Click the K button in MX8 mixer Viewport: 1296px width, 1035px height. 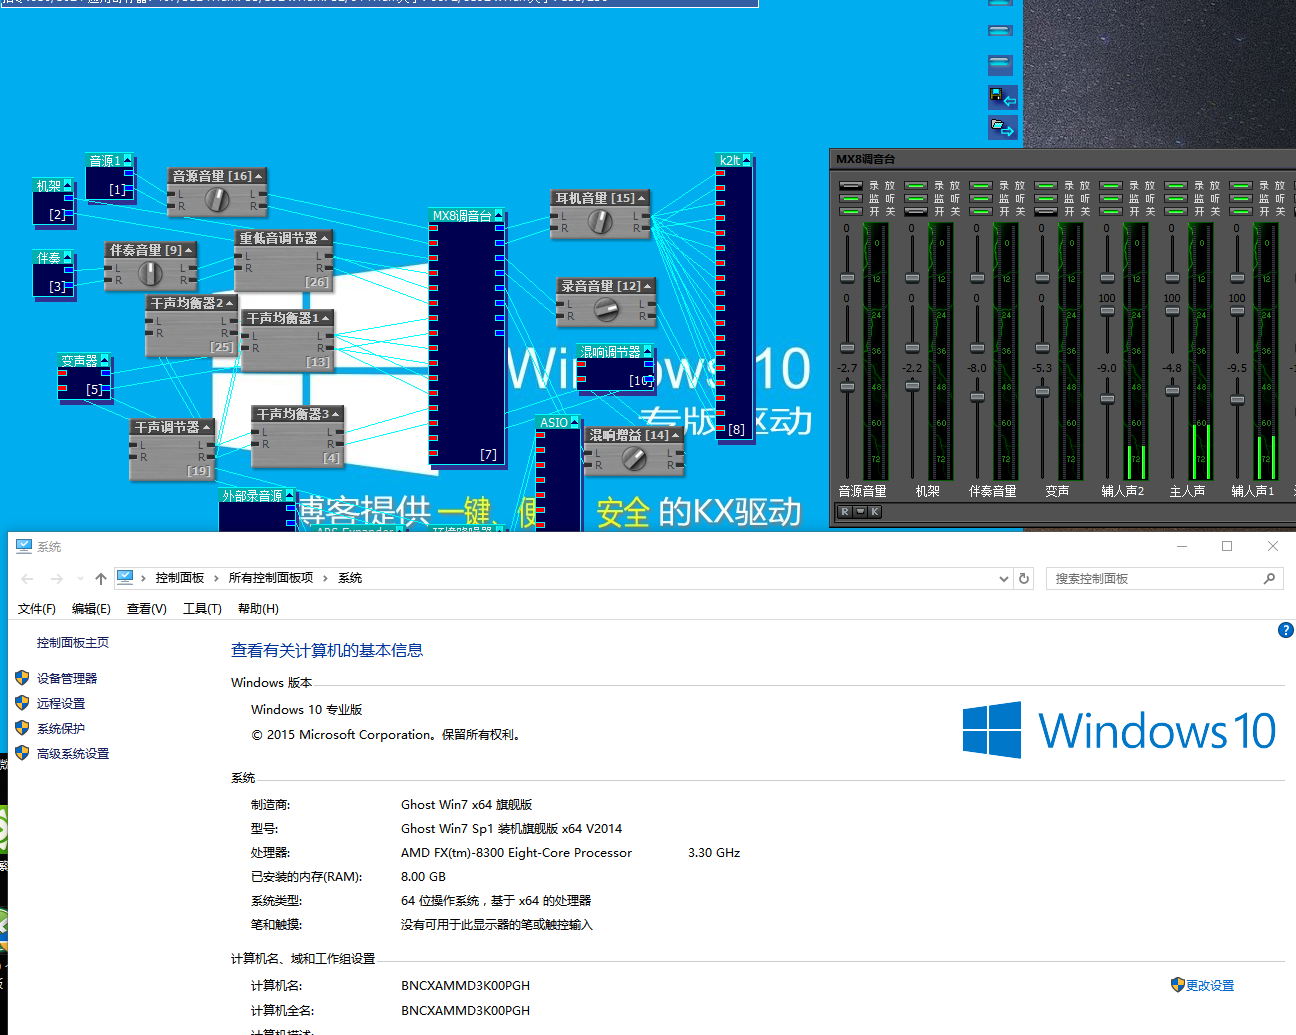click(x=875, y=512)
